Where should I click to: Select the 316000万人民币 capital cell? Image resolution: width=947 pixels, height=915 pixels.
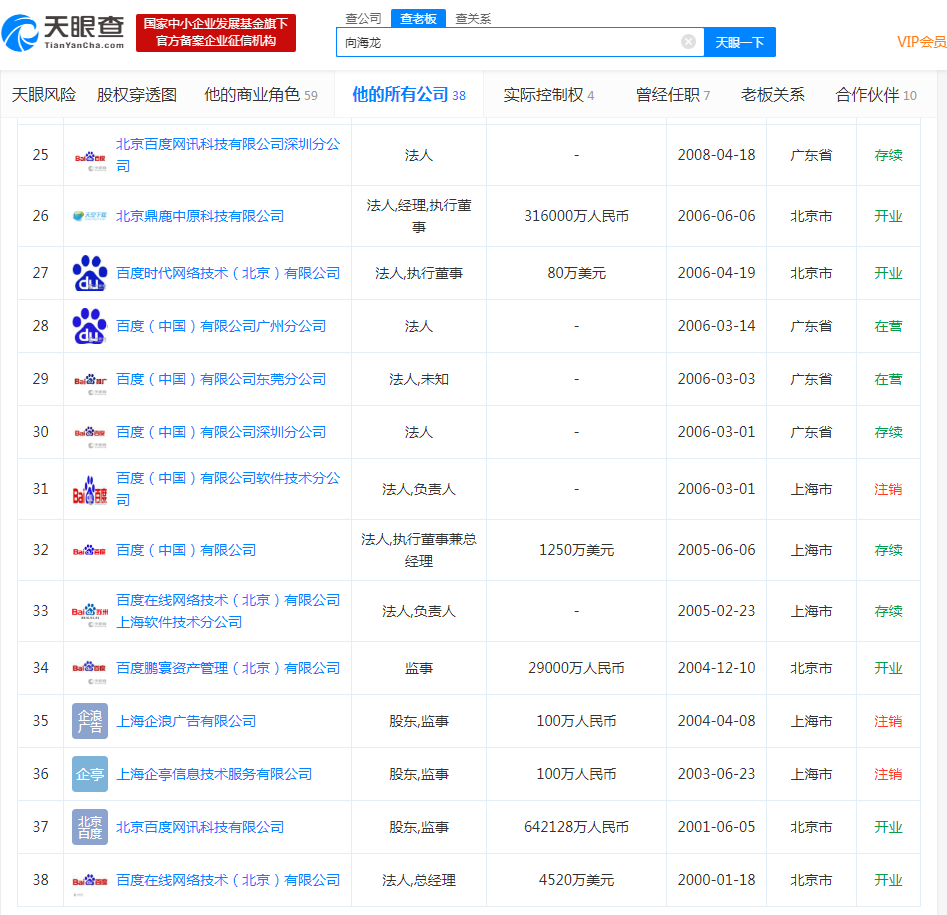pos(576,216)
